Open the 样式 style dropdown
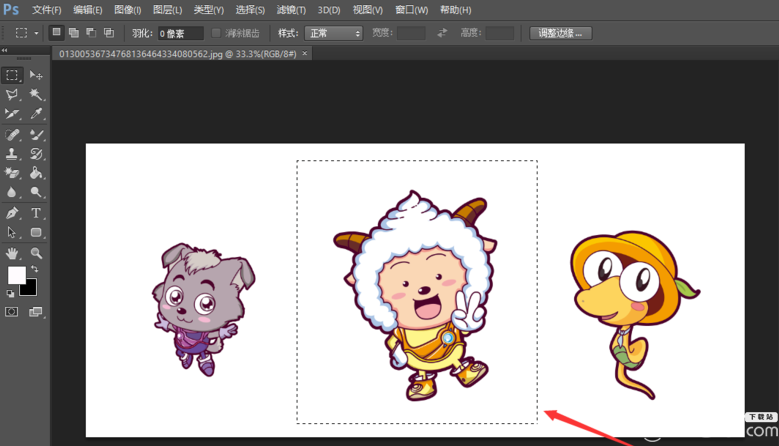 333,33
